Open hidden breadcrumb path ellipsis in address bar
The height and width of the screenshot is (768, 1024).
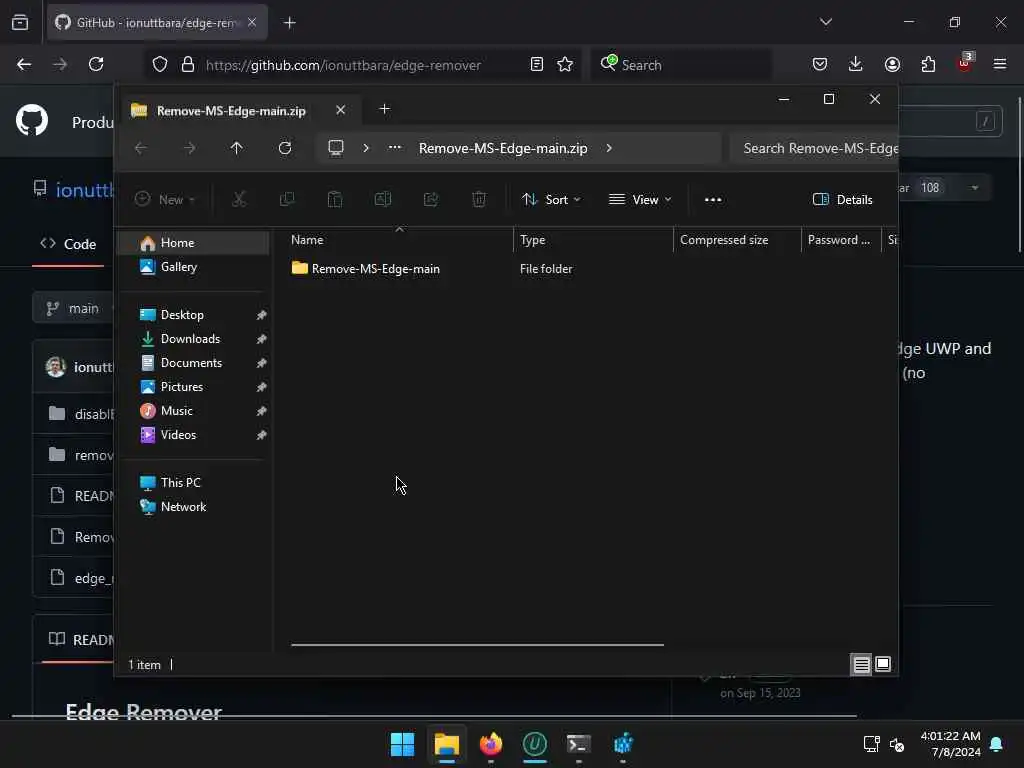(x=394, y=148)
